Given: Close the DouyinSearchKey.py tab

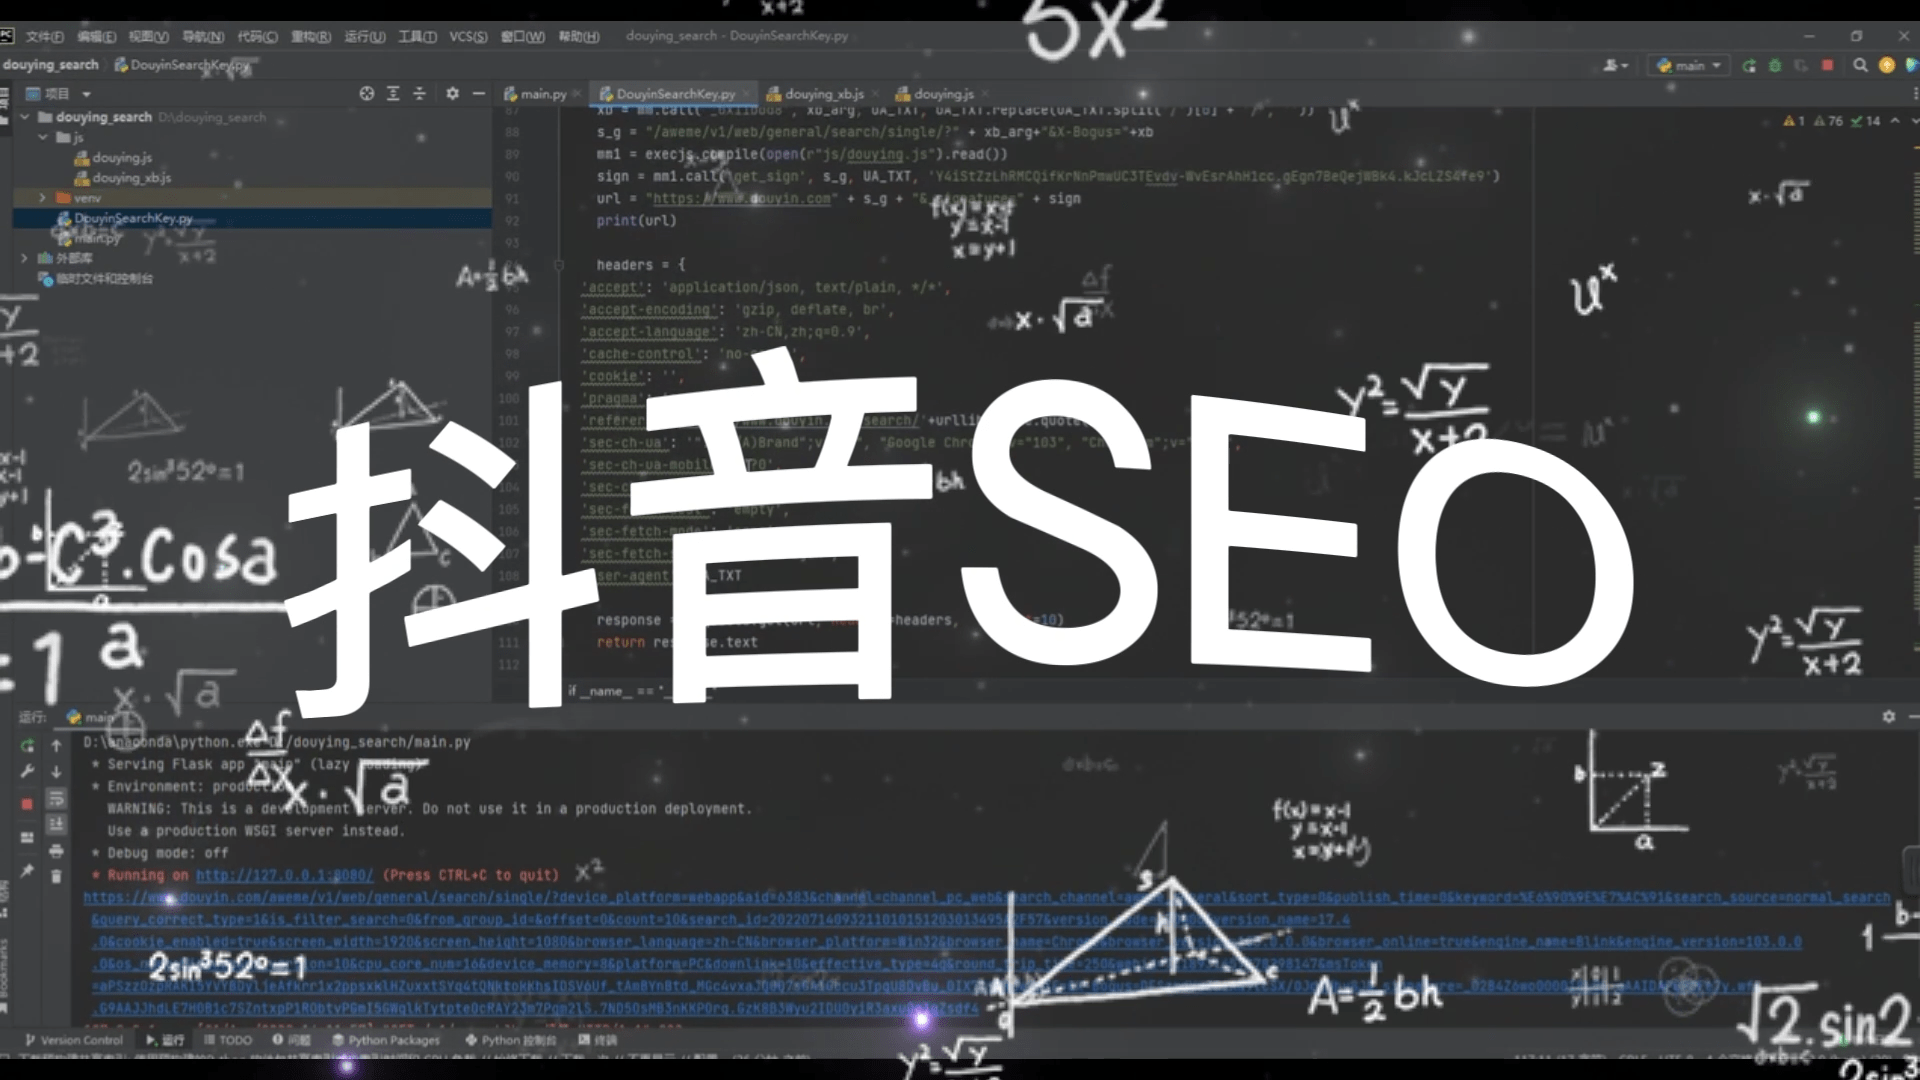Looking at the screenshot, I should pos(746,94).
